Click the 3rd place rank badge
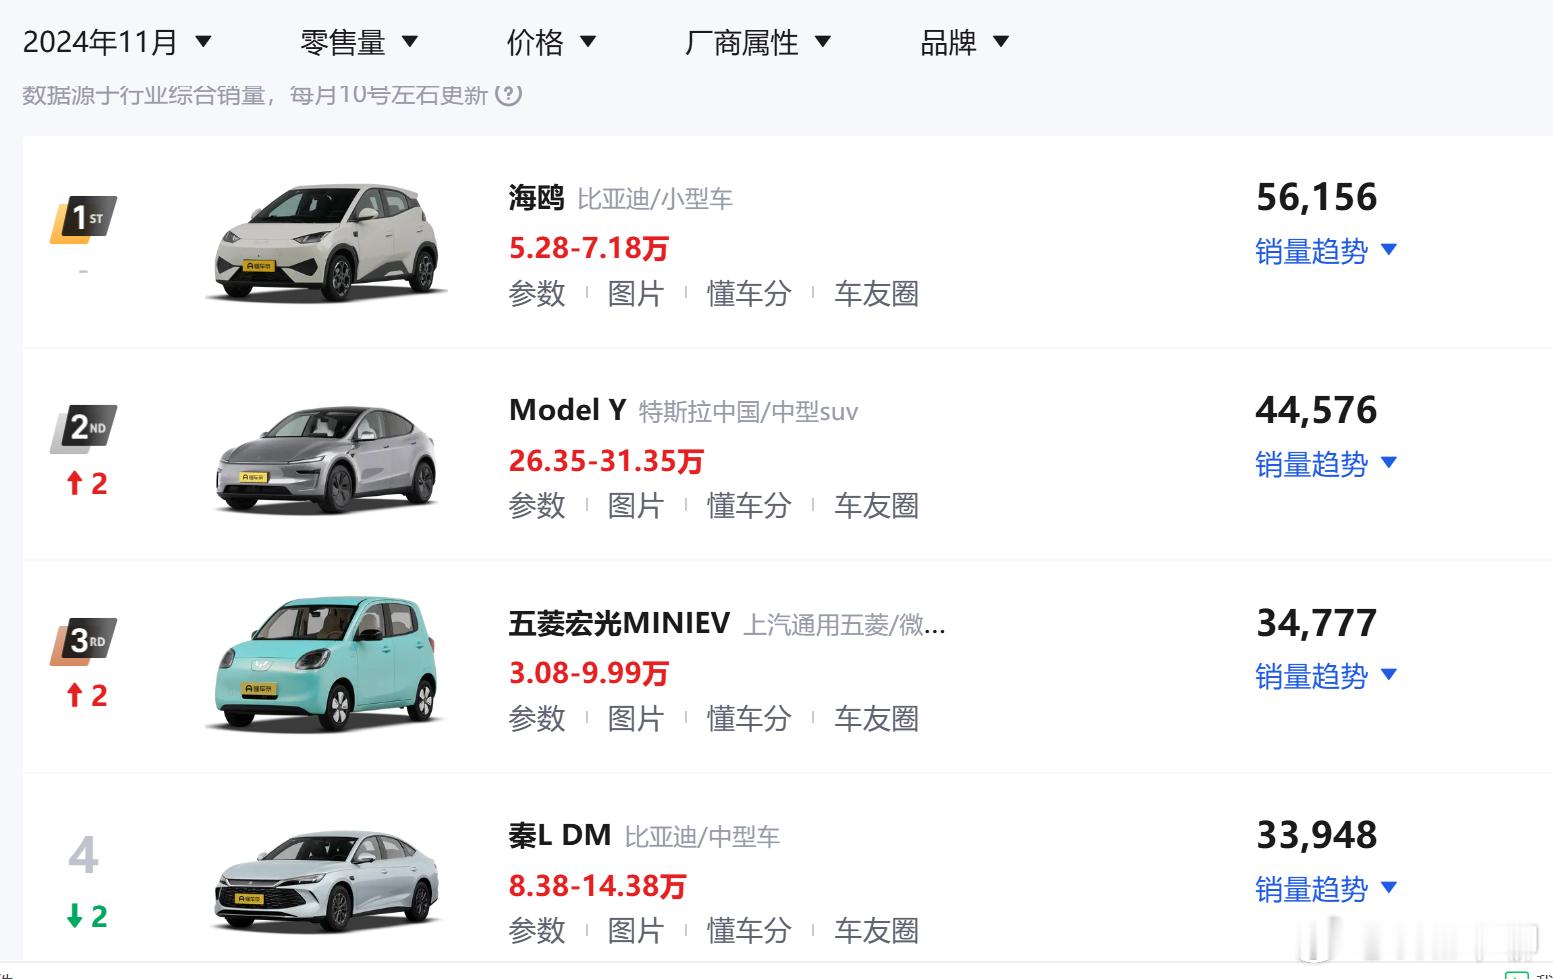1553x979 pixels. tap(84, 641)
